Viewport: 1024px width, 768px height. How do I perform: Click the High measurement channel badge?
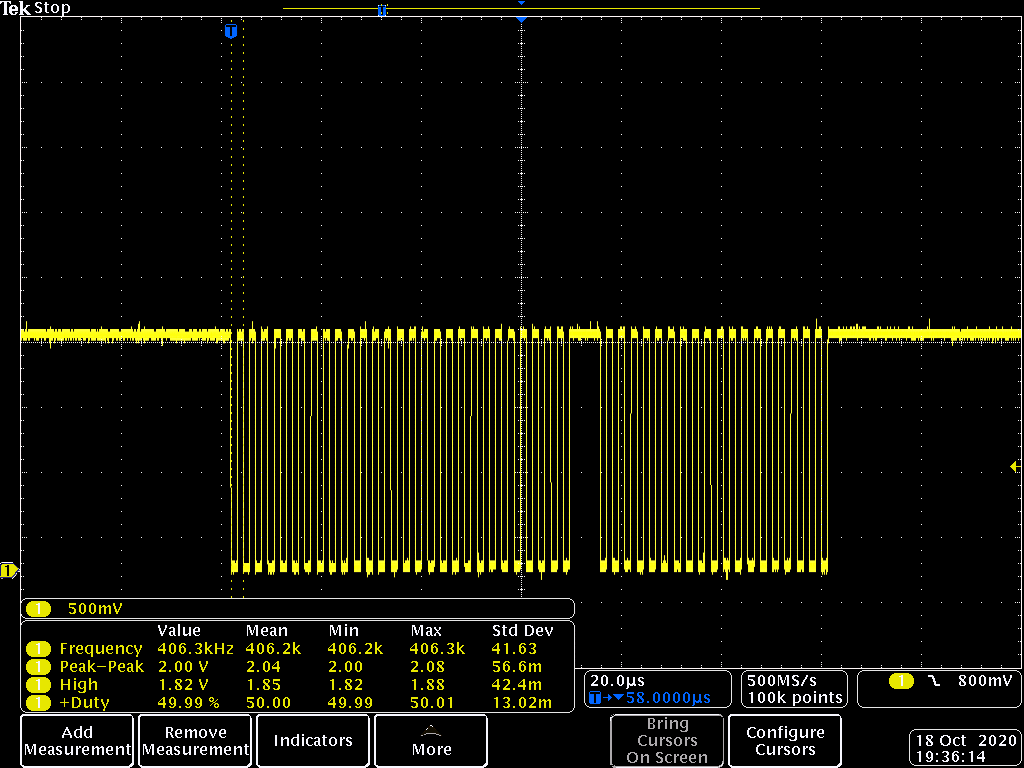click(x=39, y=685)
